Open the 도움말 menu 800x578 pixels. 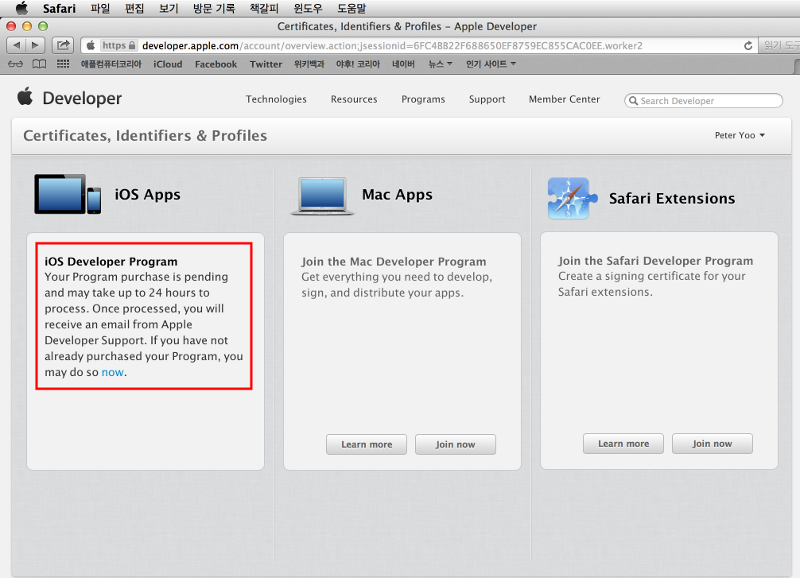pos(352,8)
